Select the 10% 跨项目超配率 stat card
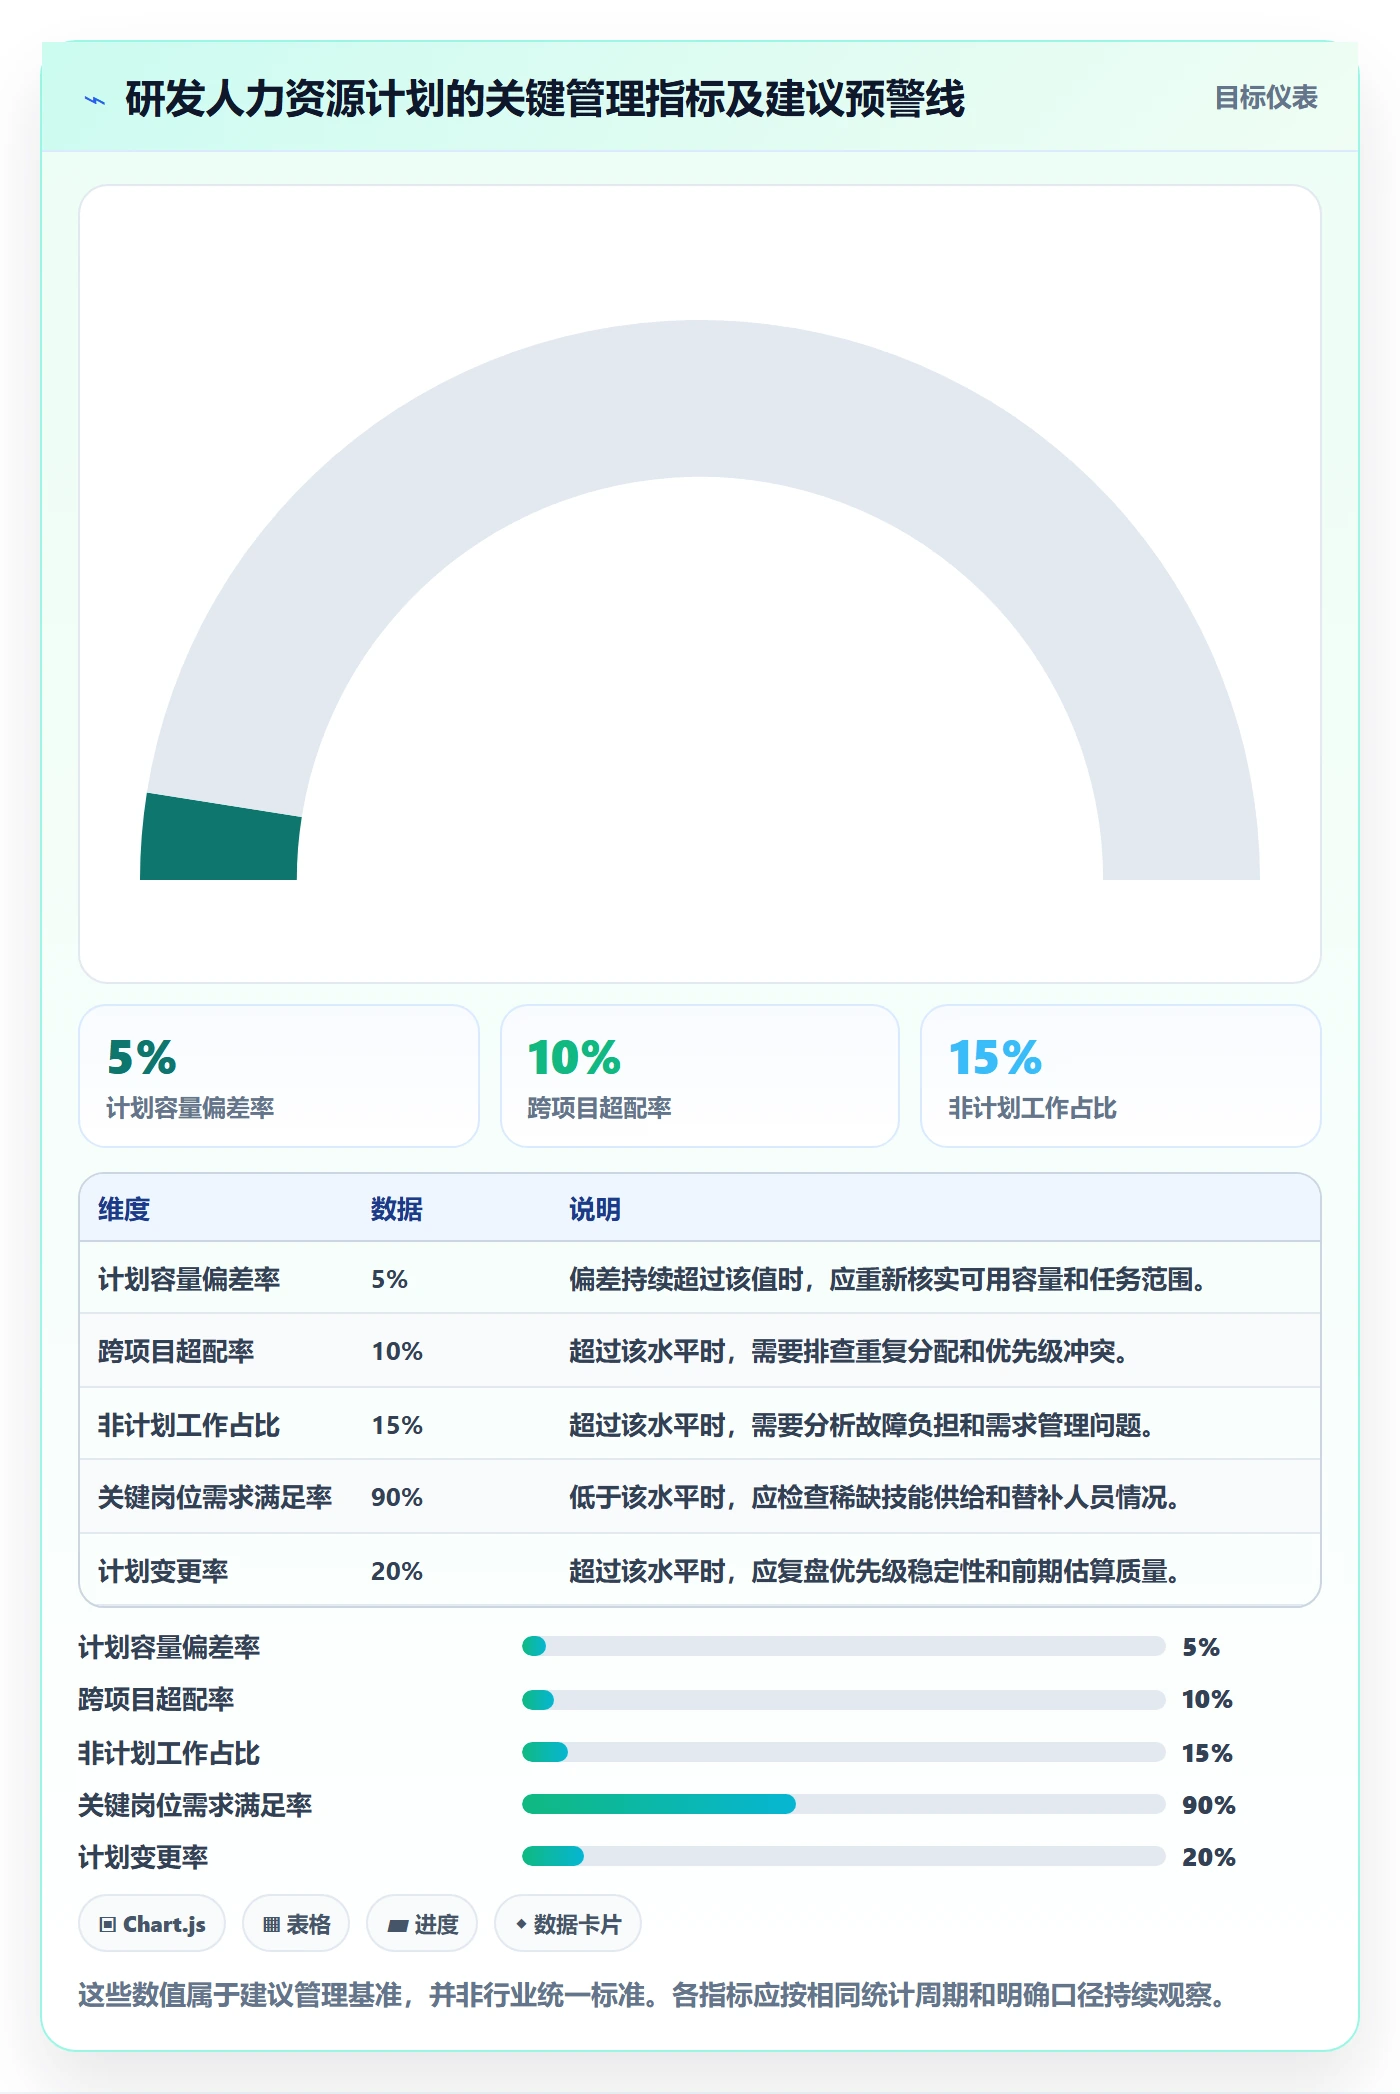The image size is (1400, 2094). coord(700,1076)
